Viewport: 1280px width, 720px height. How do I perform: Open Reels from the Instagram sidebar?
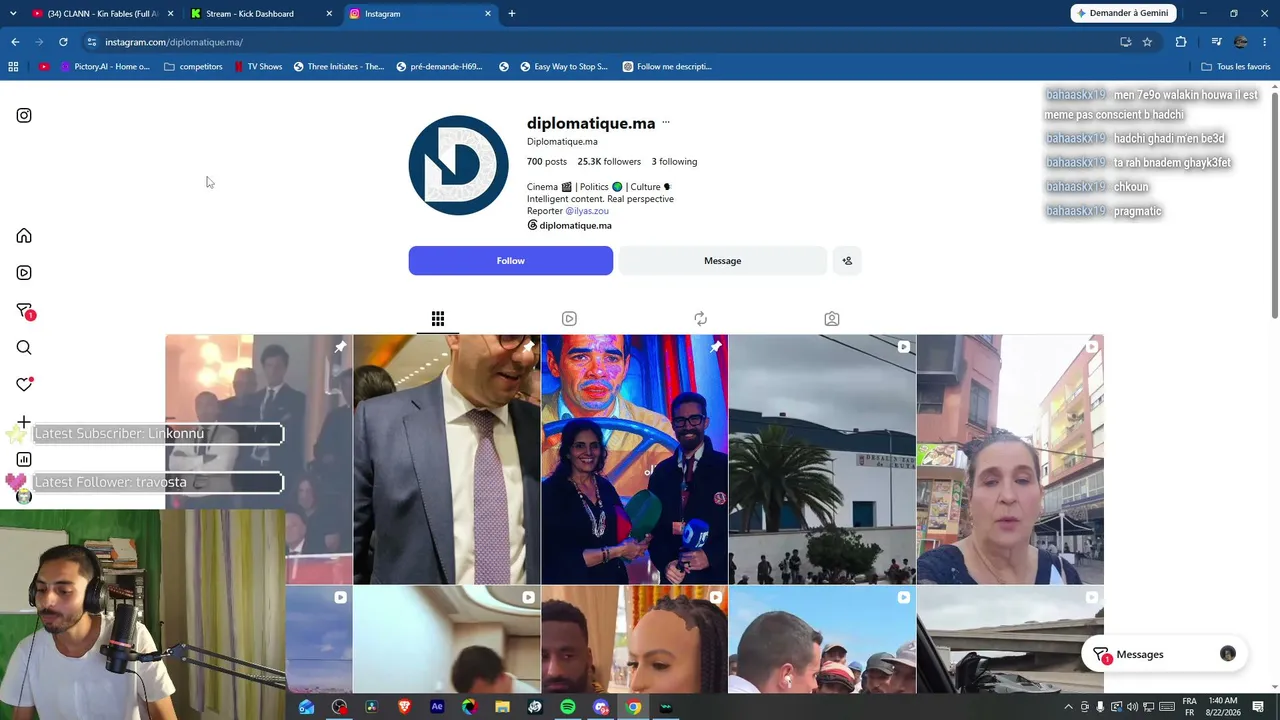click(x=24, y=273)
